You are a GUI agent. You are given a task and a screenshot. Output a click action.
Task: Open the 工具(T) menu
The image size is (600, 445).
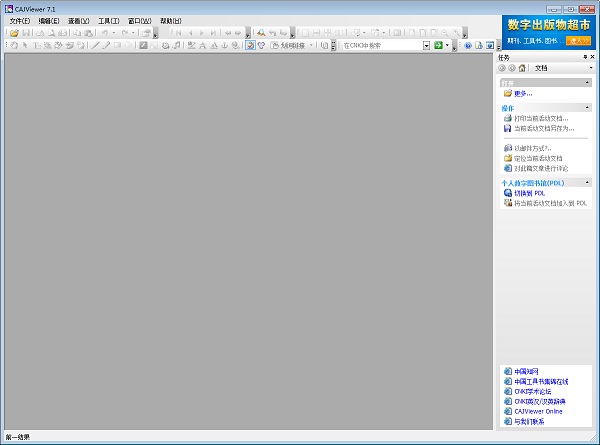(x=108, y=20)
